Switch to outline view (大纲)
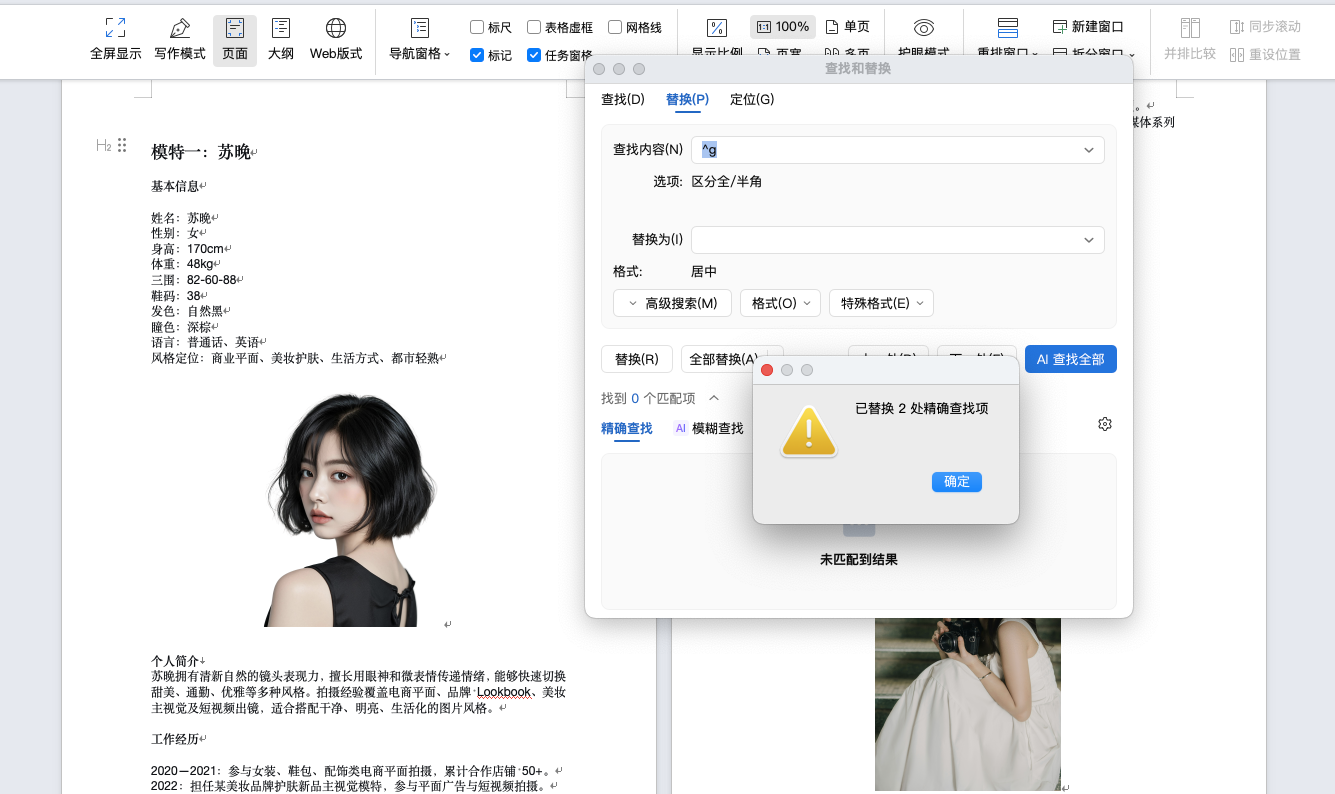 click(281, 40)
